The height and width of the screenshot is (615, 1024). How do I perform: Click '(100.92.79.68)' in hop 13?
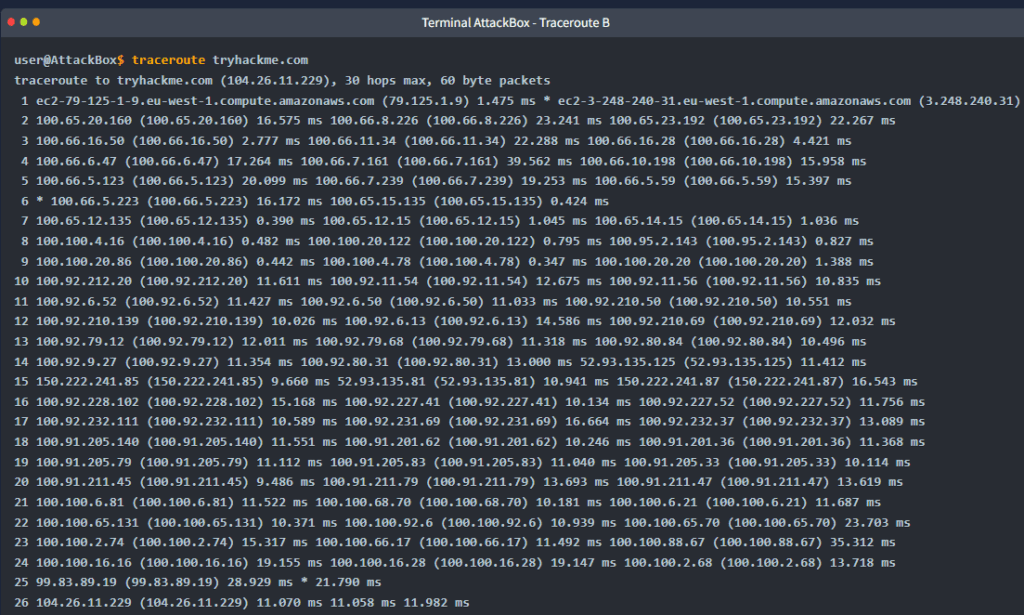[x=462, y=341]
